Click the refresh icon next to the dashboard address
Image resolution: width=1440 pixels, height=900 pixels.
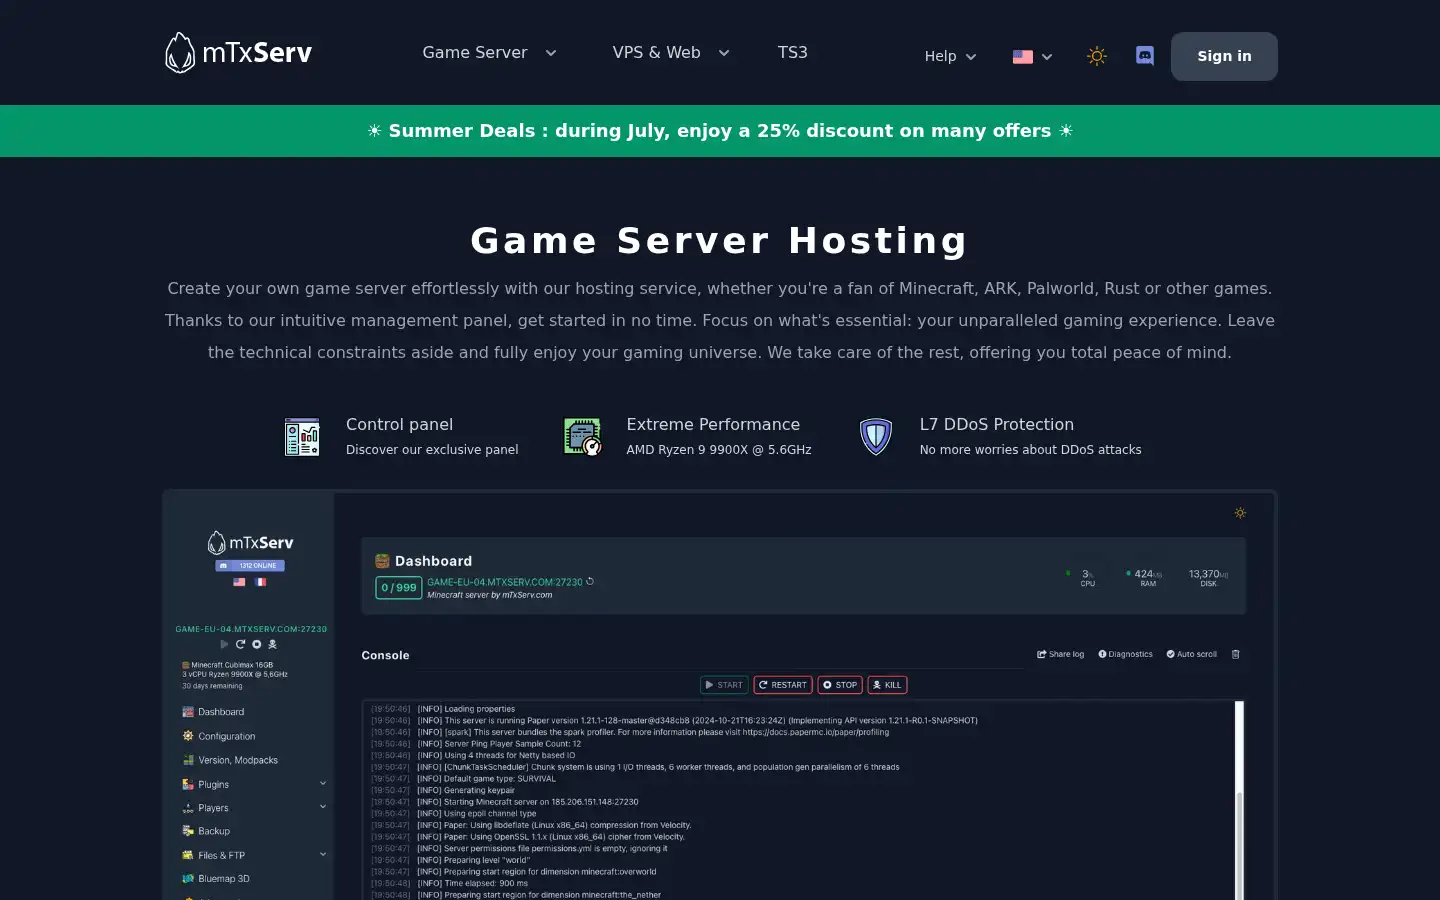tap(590, 581)
